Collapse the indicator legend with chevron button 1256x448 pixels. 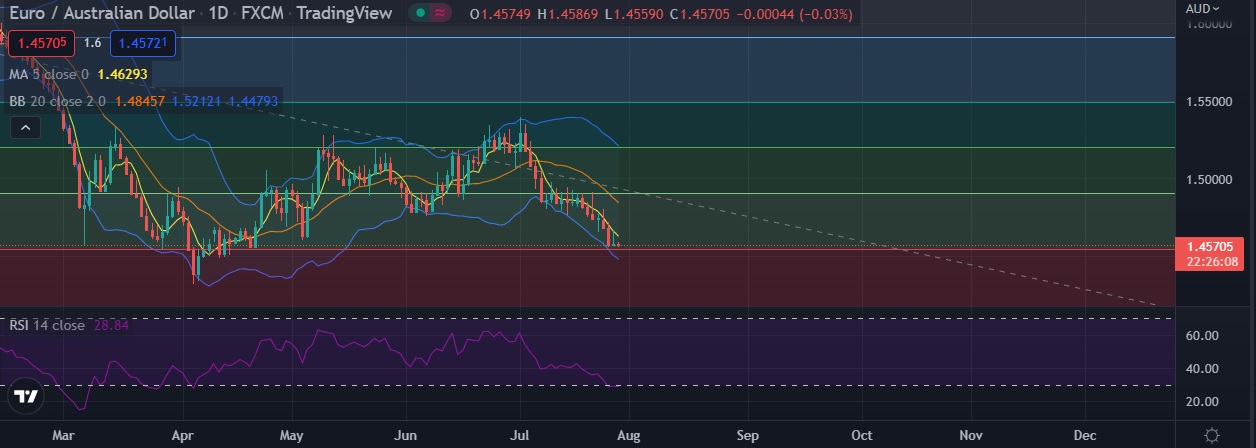[x=26, y=127]
